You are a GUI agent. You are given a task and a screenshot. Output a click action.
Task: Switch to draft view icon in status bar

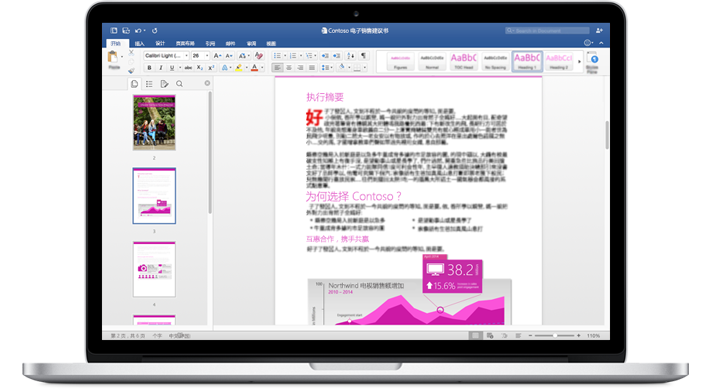518,335
